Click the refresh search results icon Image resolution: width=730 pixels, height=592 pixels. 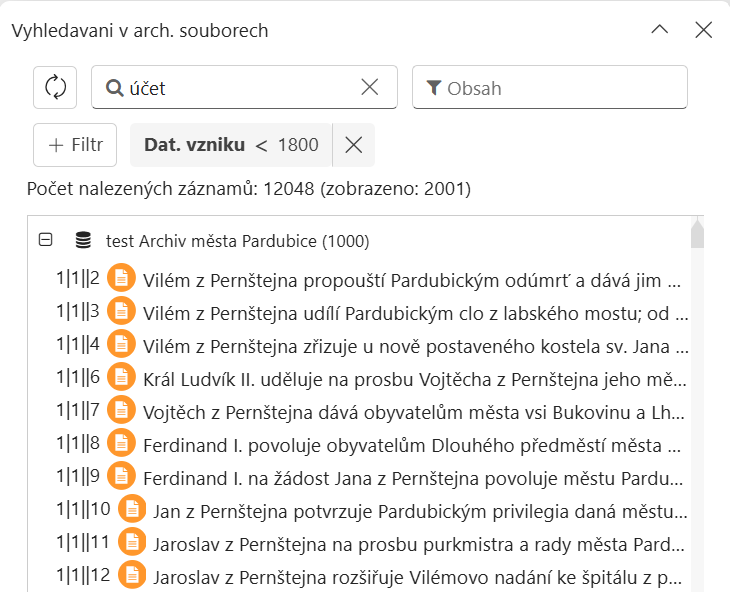click(55, 87)
